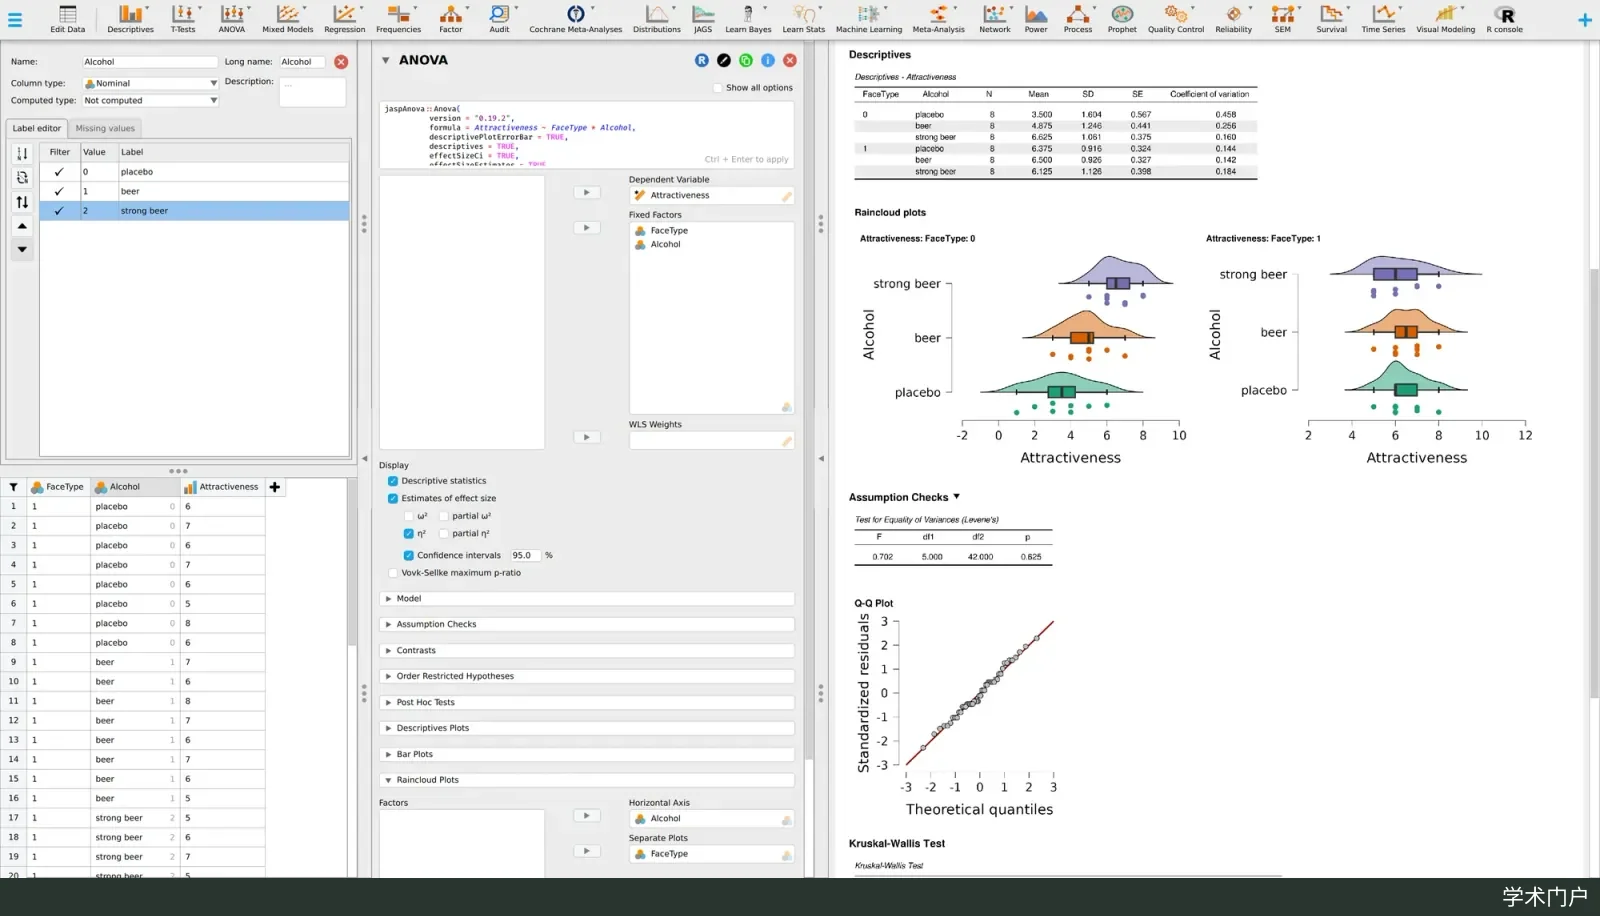1600x916 pixels.
Task: Open the Learn Bayes module
Action: pyautogui.click(x=748, y=18)
